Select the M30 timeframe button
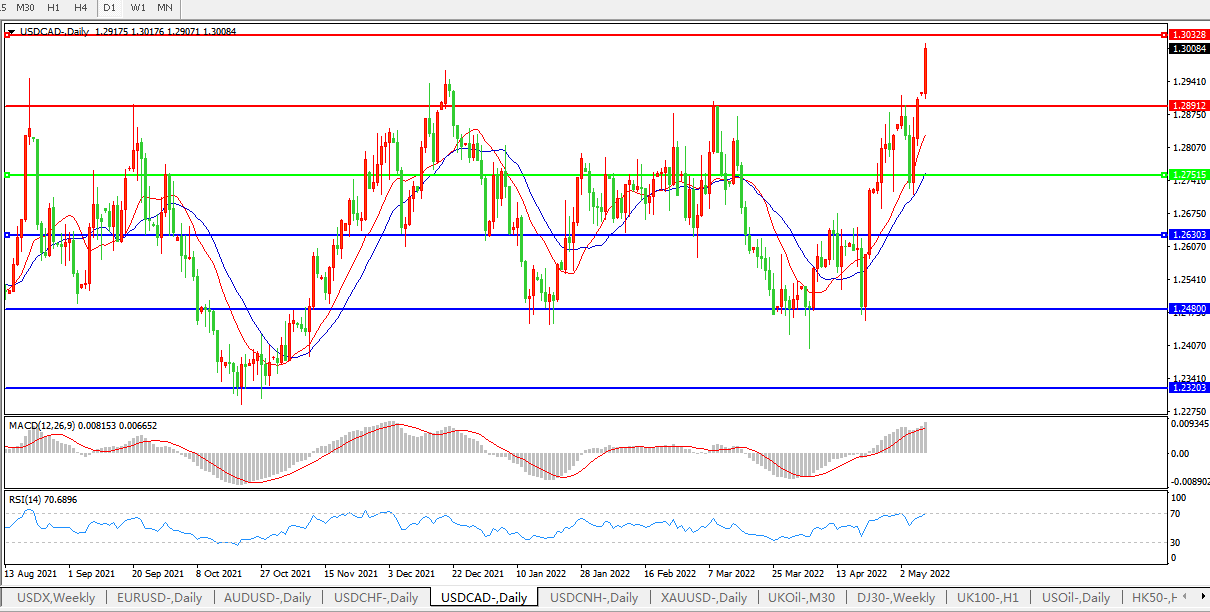Screen dimensions: 1210x612 [26, 8]
